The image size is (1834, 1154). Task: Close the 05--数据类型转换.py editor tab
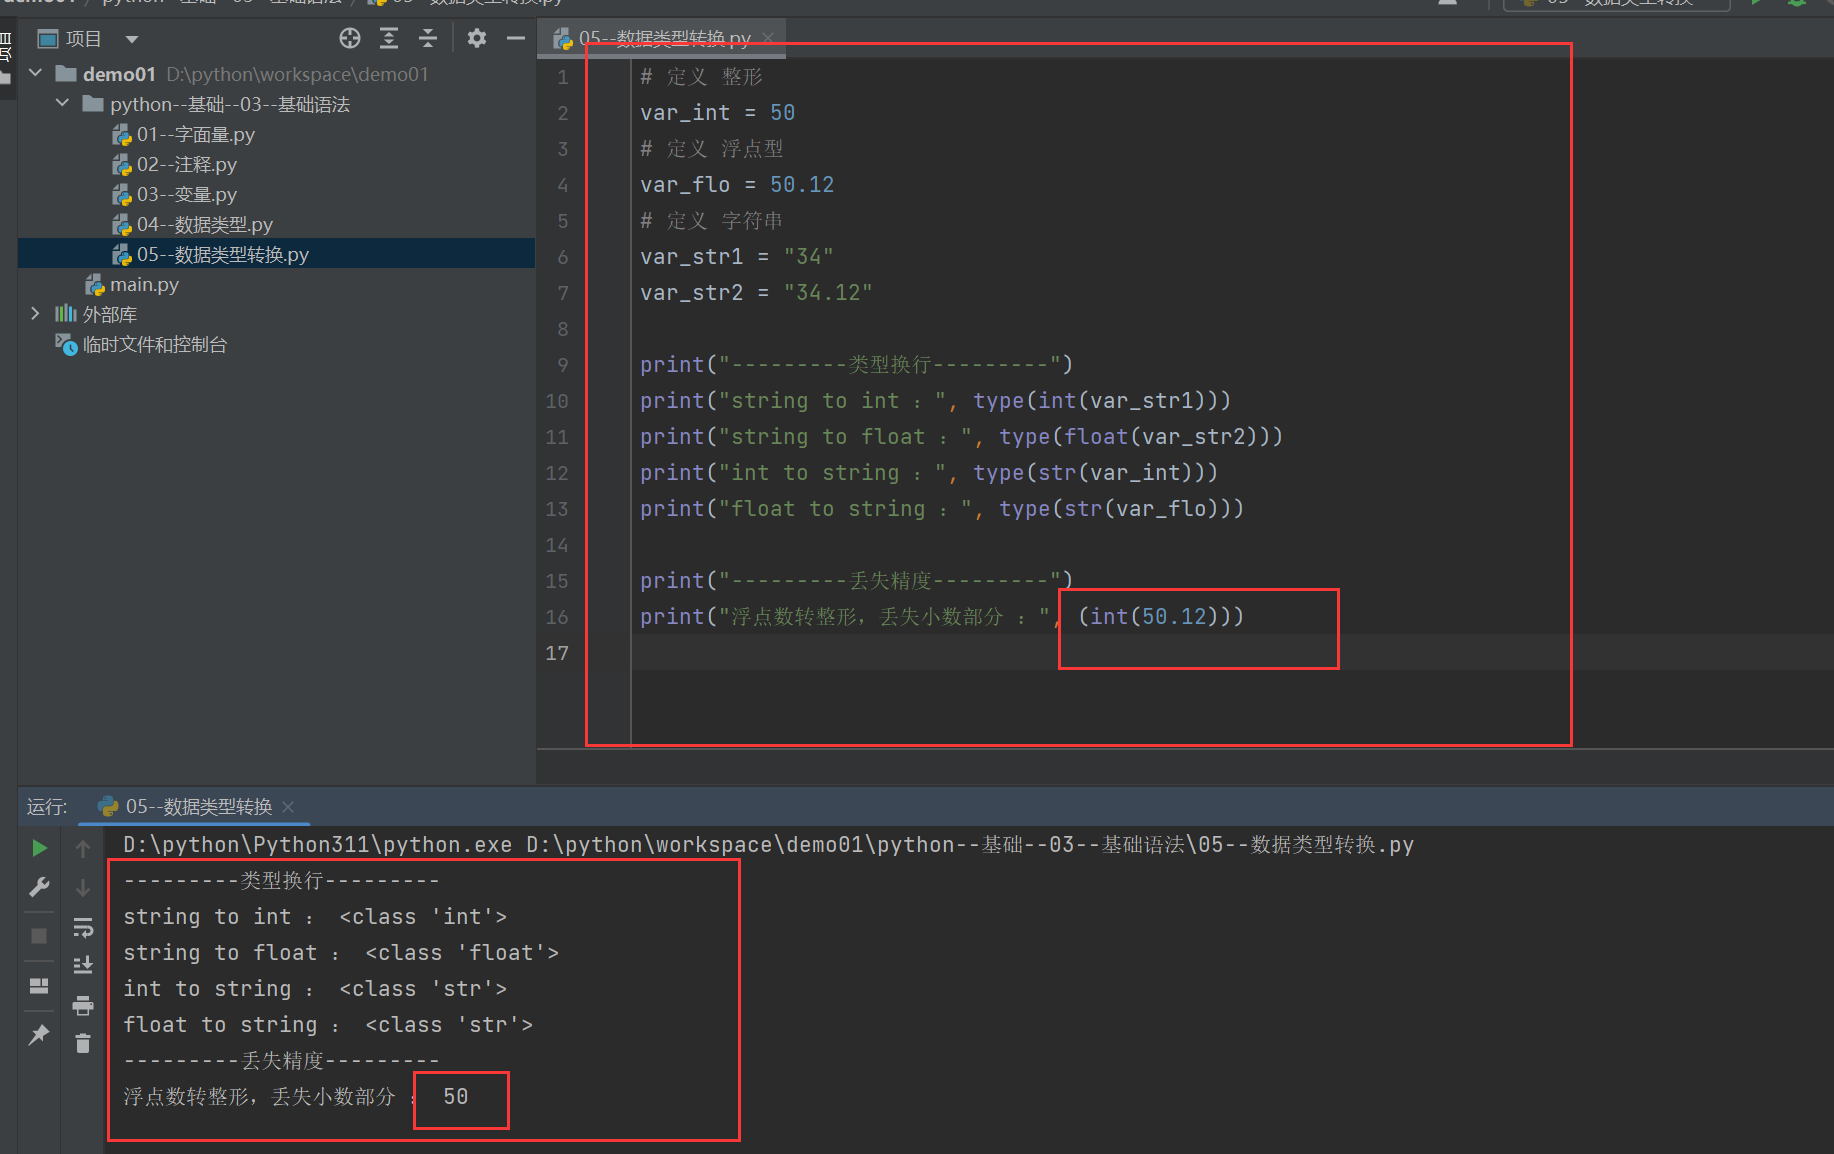click(768, 38)
